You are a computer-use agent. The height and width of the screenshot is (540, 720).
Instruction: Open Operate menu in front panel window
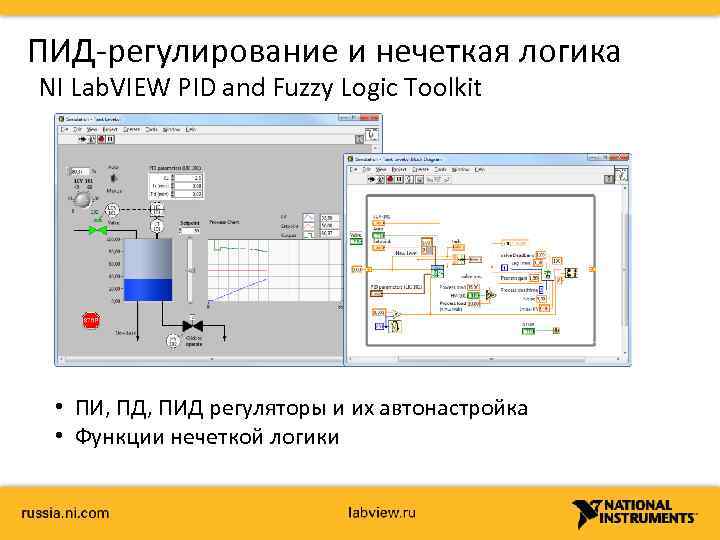point(131,129)
